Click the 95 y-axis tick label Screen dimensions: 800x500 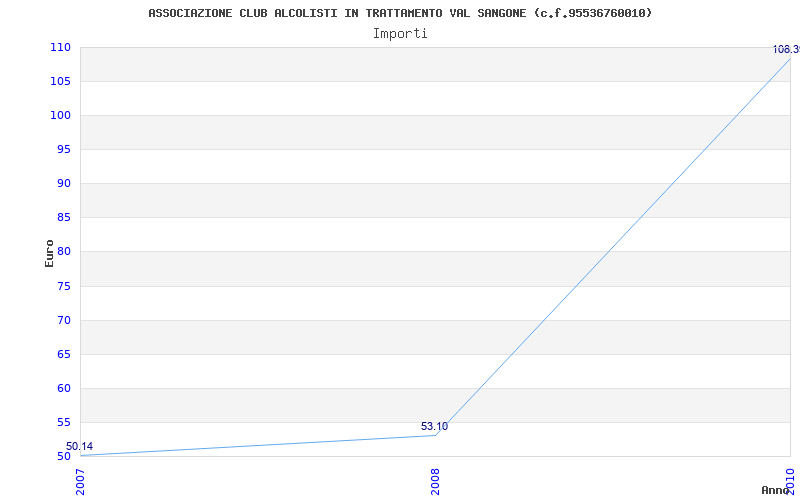[x=64, y=149]
